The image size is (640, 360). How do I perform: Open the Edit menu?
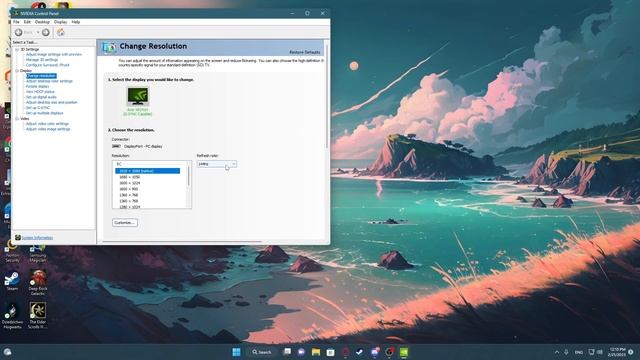[27, 22]
